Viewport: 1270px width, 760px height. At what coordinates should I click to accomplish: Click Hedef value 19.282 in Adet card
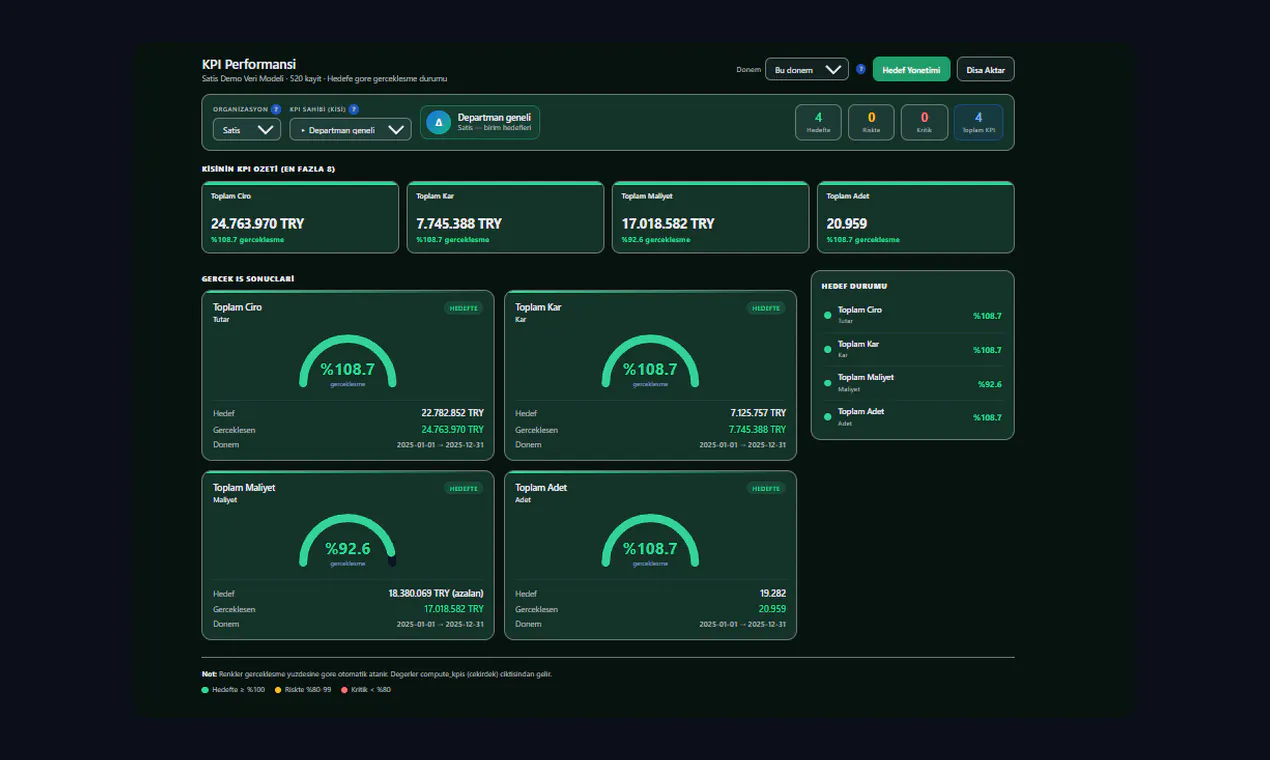(772, 593)
